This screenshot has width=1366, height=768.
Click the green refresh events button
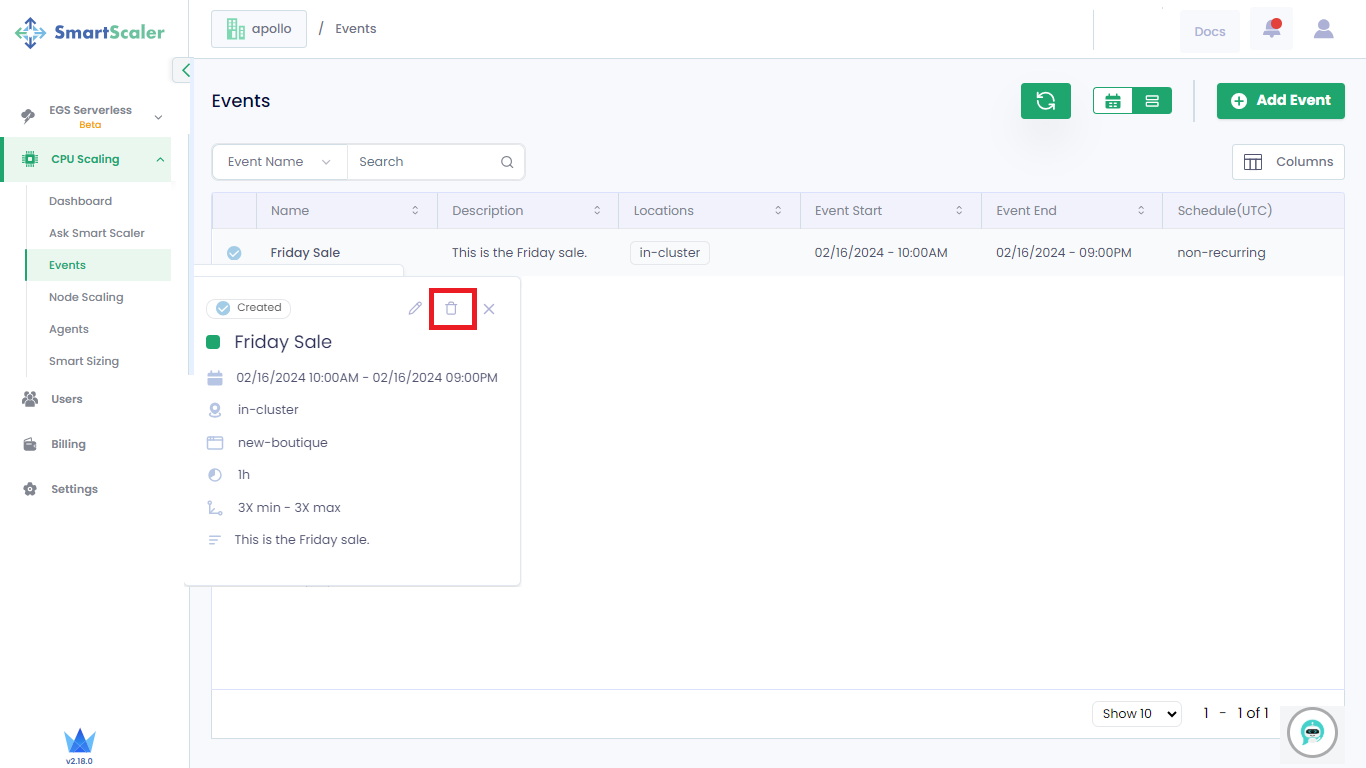coord(1045,101)
